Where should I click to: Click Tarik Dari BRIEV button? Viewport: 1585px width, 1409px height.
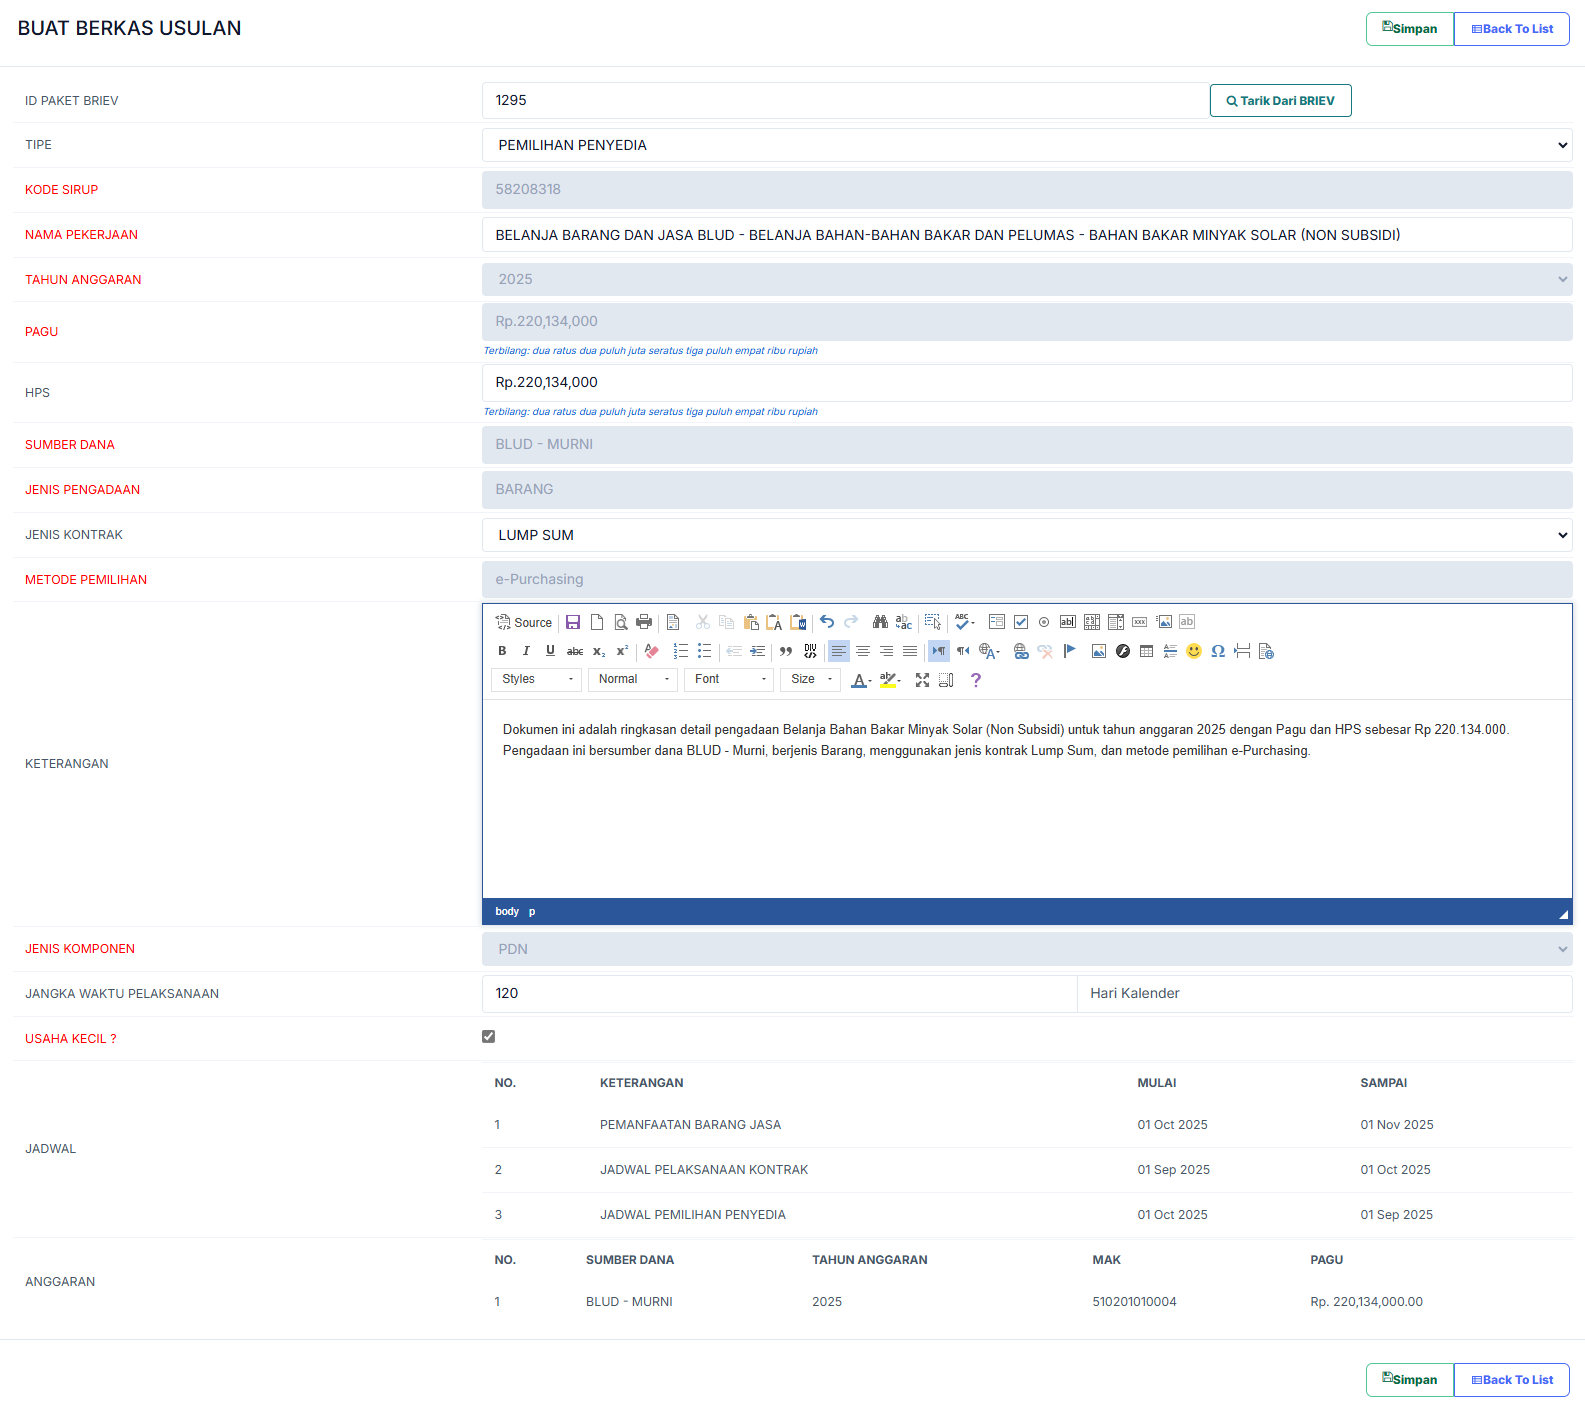tap(1280, 101)
